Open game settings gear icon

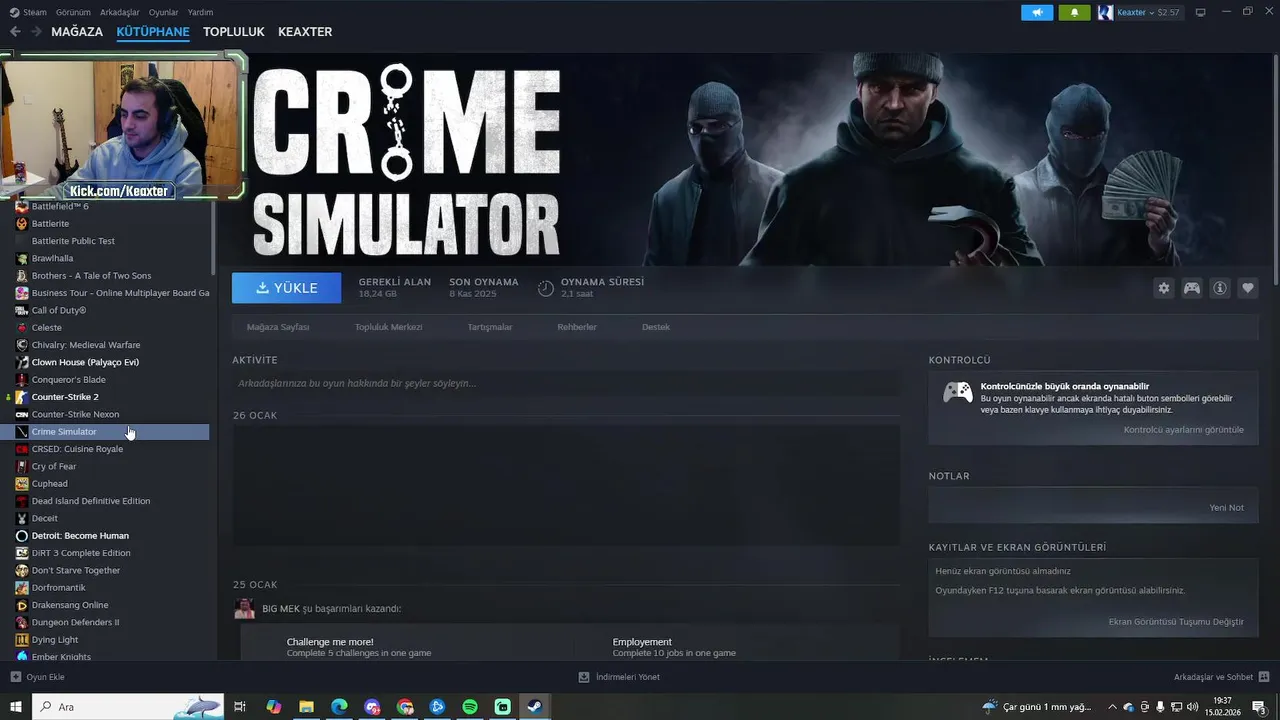click(x=1164, y=288)
